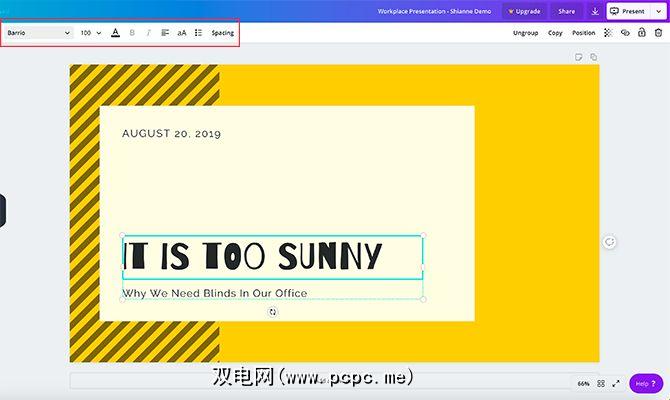Click the Share button
Screen dimensions: 670x400
pyautogui.click(x=566, y=11)
